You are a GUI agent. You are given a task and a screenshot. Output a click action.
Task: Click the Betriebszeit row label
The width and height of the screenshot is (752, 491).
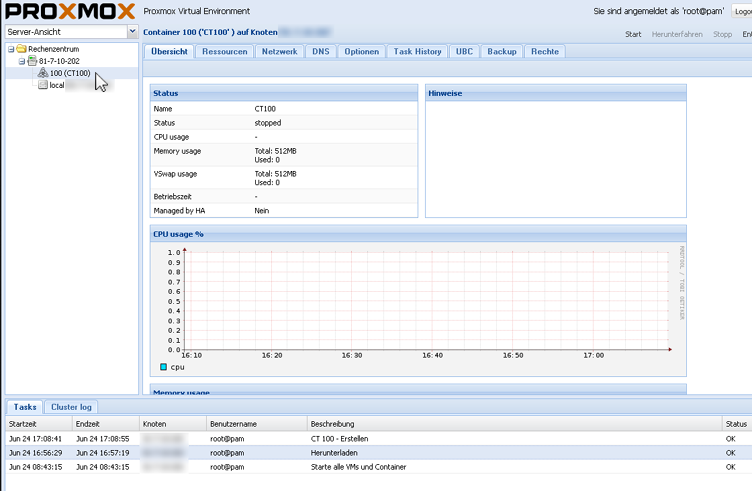coord(172,197)
